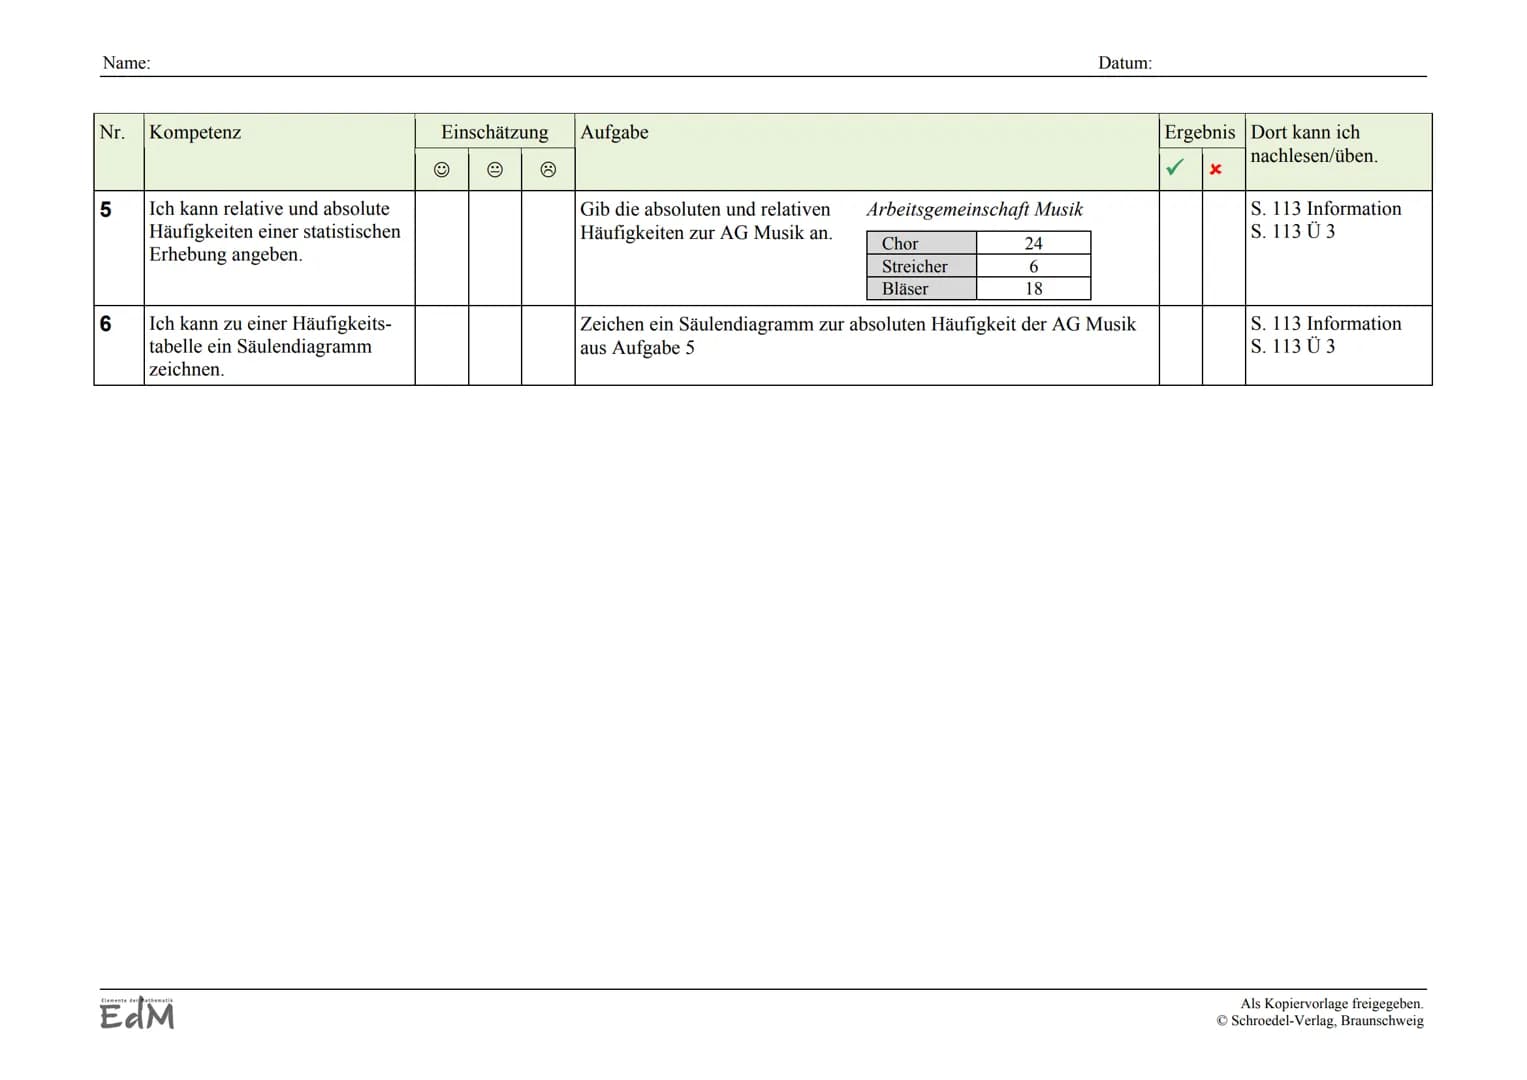Click the sad-face rating cell in row 5

coord(548,248)
